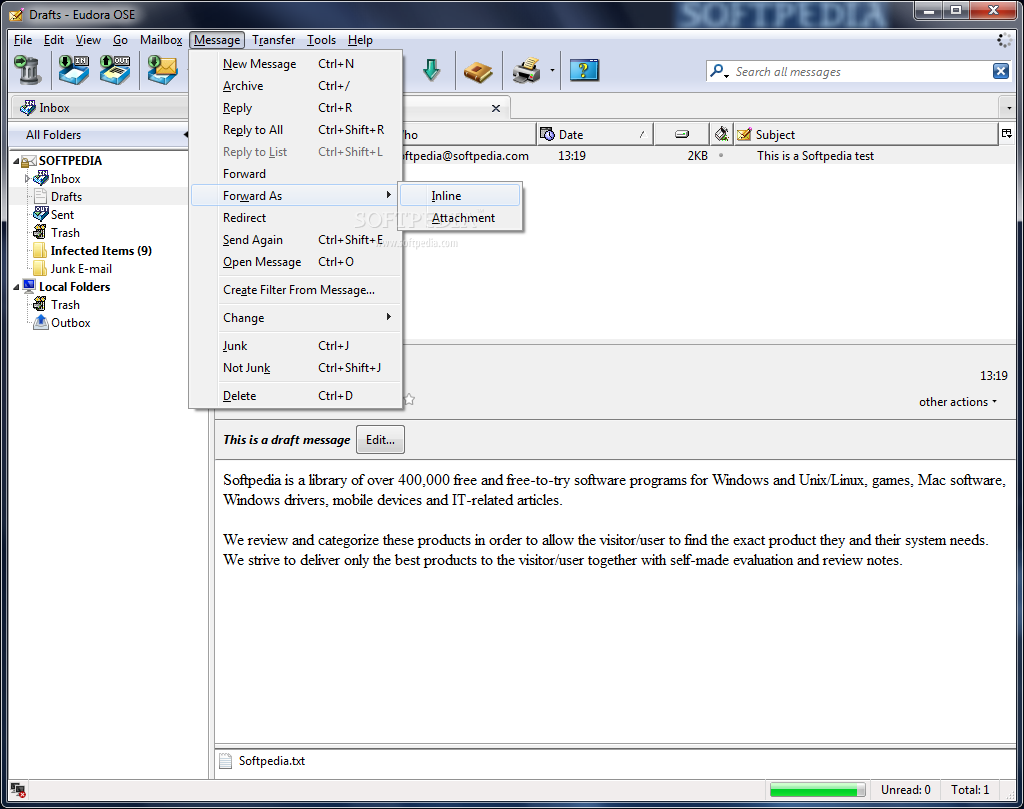The width and height of the screenshot is (1024, 809).
Task: Click the All Folders view arrow
Action: pos(186,135)
